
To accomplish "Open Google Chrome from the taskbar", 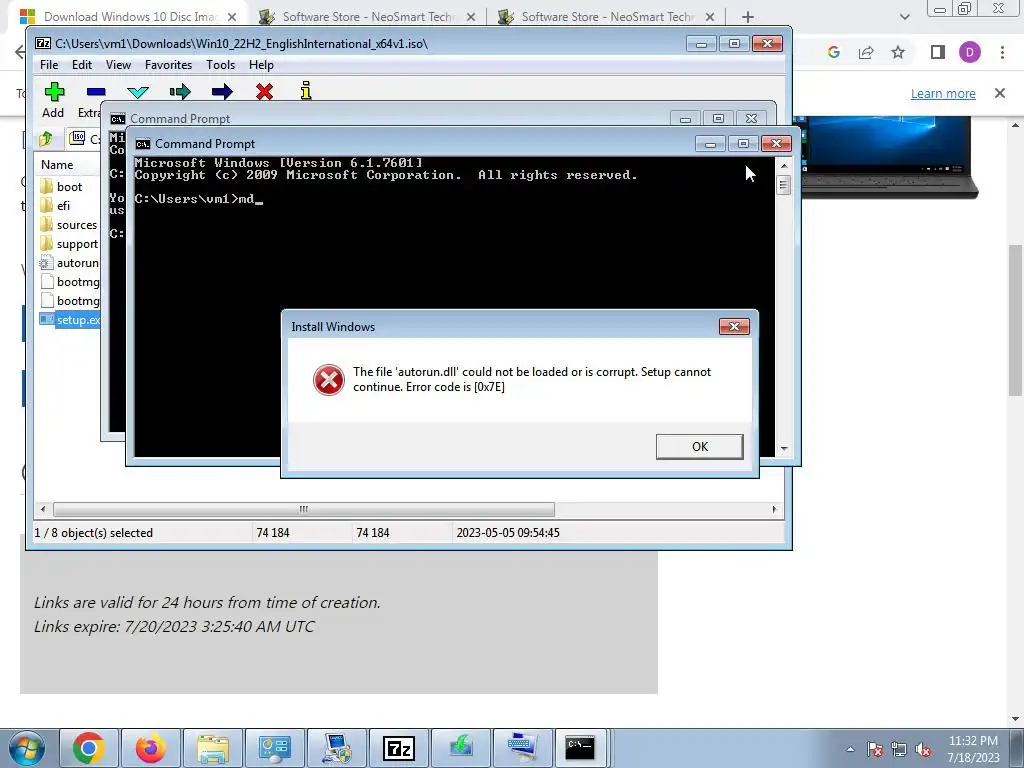I will 89,748.
